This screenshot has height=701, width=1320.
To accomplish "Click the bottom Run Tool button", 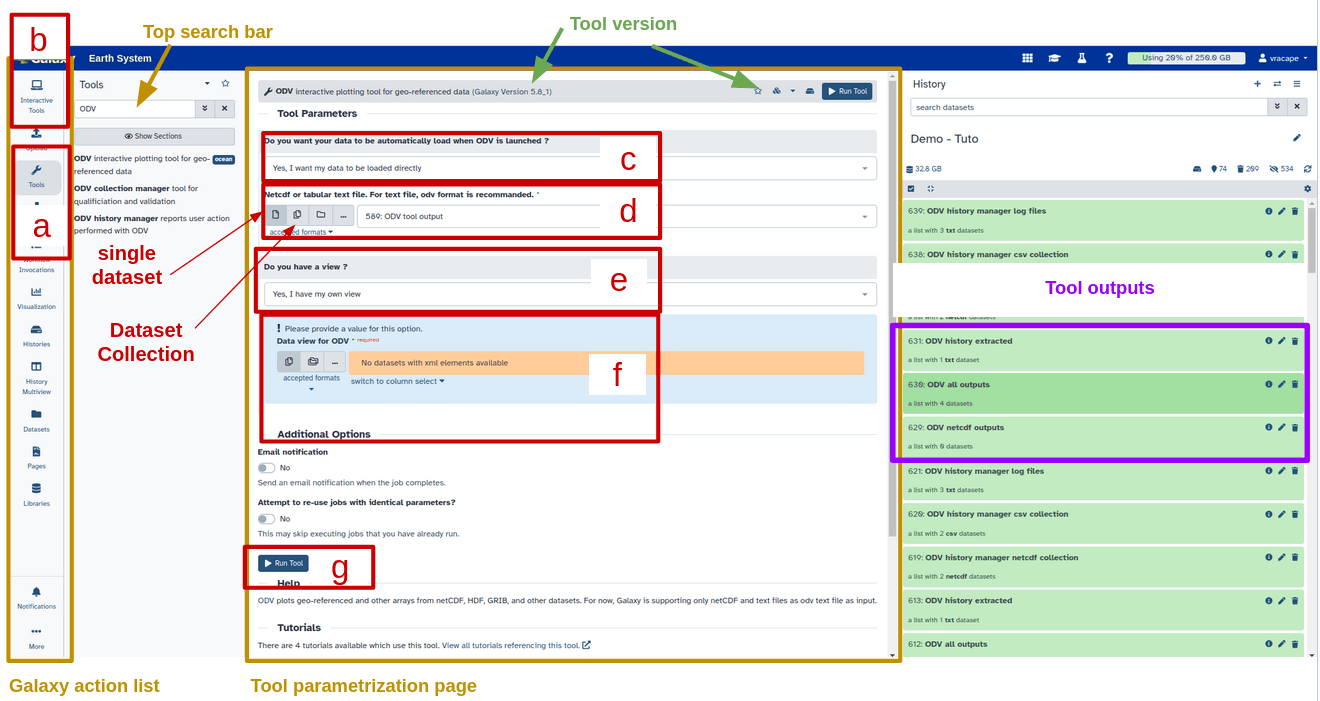I will tap(283, 563).
